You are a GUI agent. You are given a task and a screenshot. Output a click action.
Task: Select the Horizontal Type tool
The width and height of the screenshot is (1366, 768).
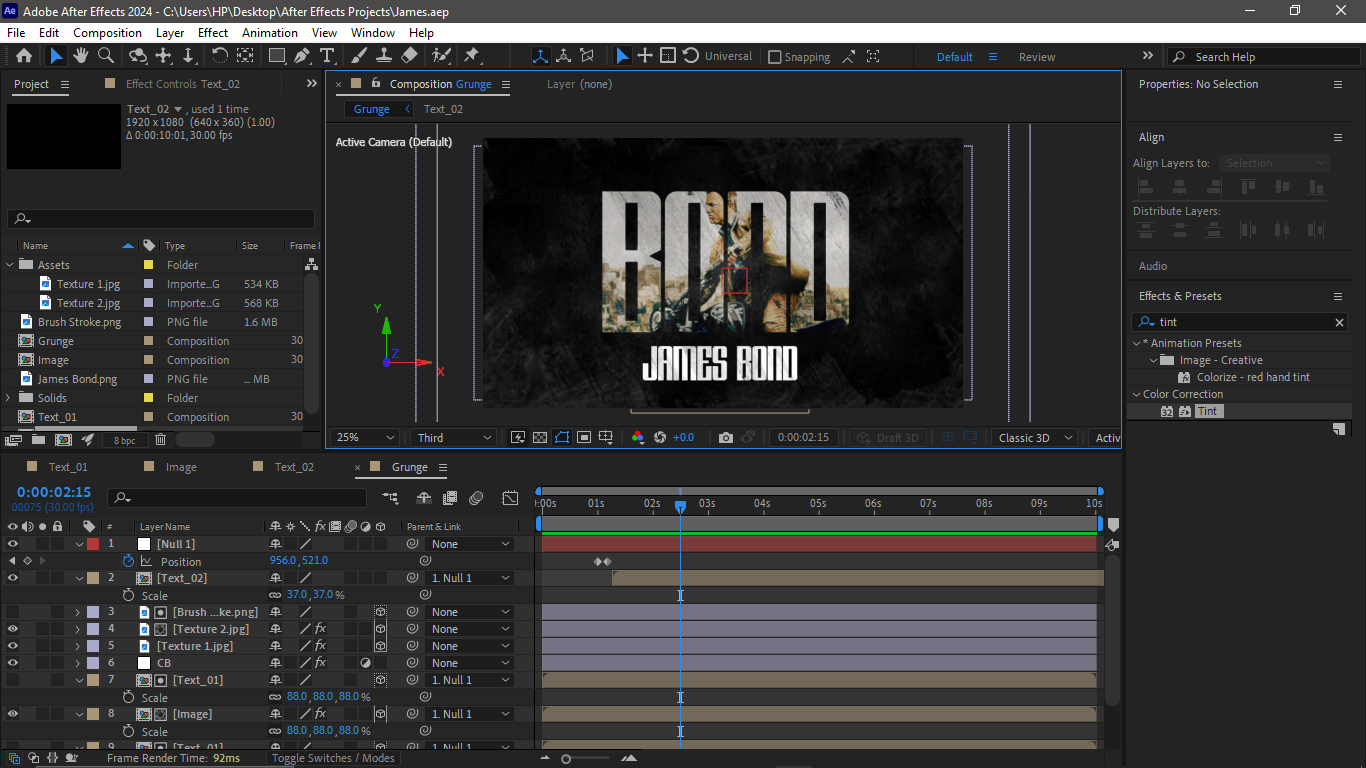(x=327, y=56)
